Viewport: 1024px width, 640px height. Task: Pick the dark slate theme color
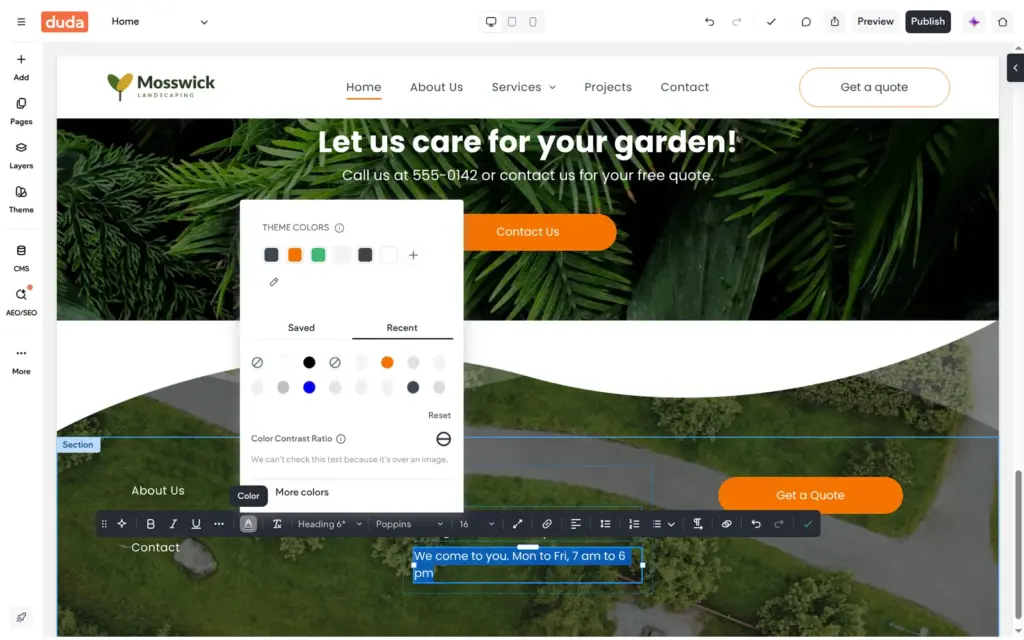(271, 255)
